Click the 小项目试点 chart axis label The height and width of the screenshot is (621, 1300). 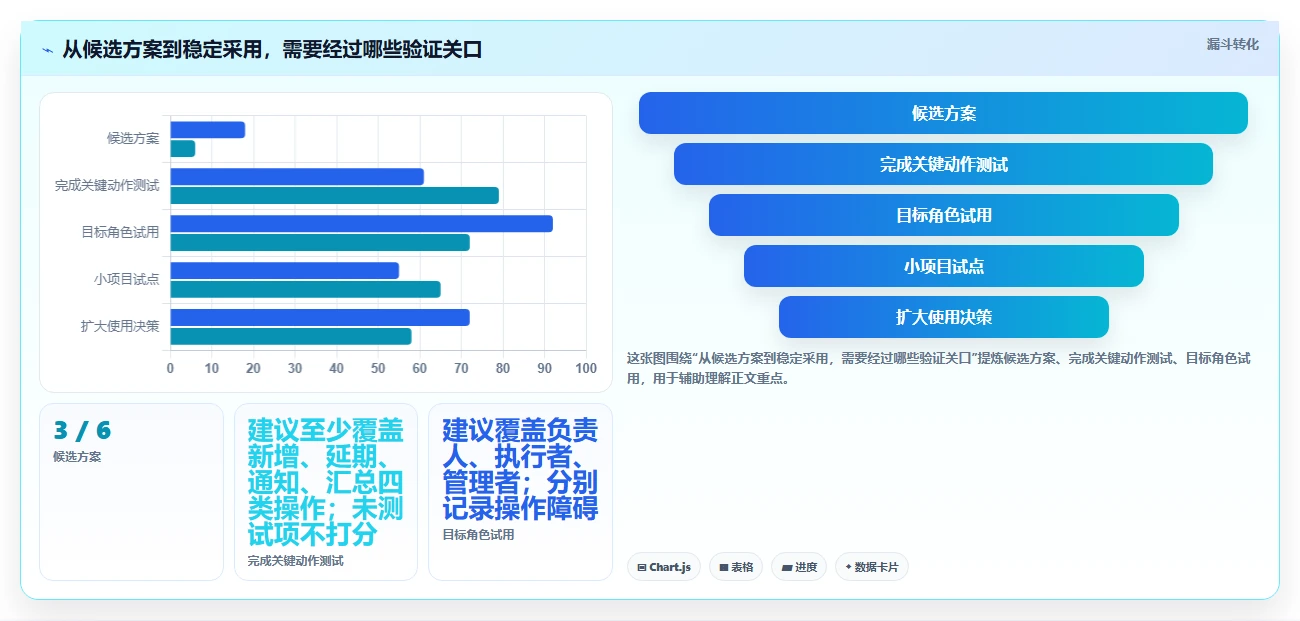[x=127, y=280]
